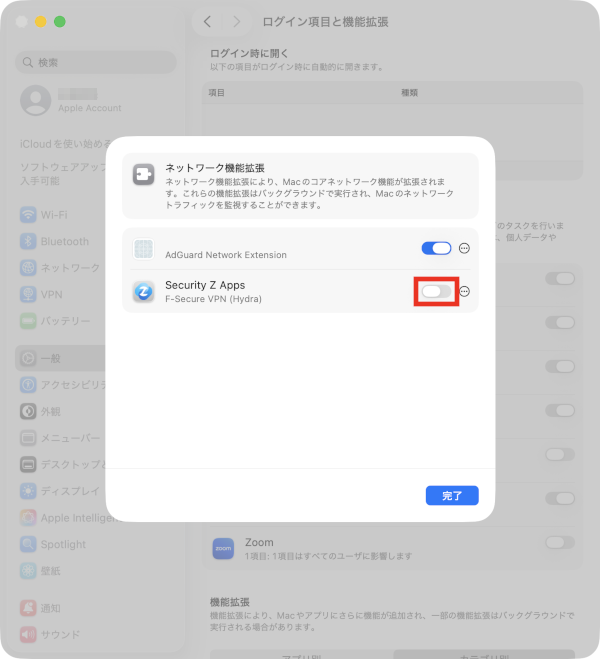
Task: Go forward with the right chevron
Action: (x=237, y=21)
